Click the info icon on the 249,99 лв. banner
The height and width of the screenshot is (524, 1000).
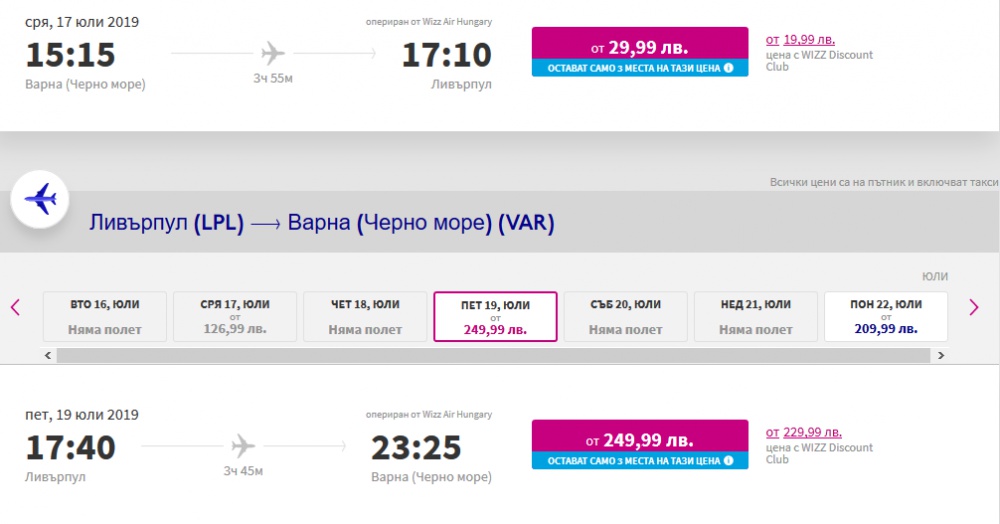pyautogui.click(x=728, y=460)
